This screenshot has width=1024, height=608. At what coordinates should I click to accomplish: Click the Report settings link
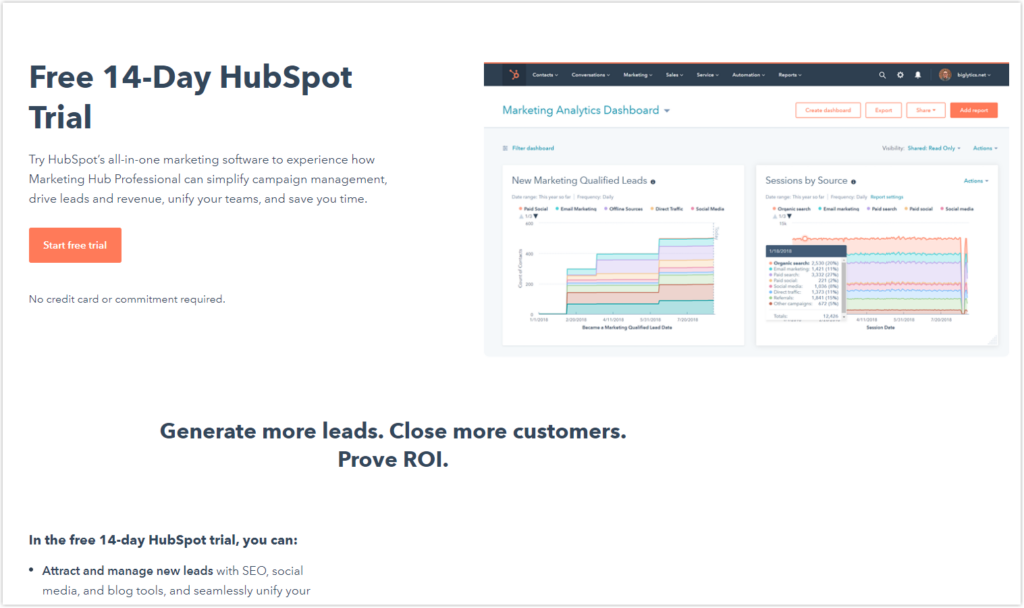pyautogui.click(x=886, y=197)
